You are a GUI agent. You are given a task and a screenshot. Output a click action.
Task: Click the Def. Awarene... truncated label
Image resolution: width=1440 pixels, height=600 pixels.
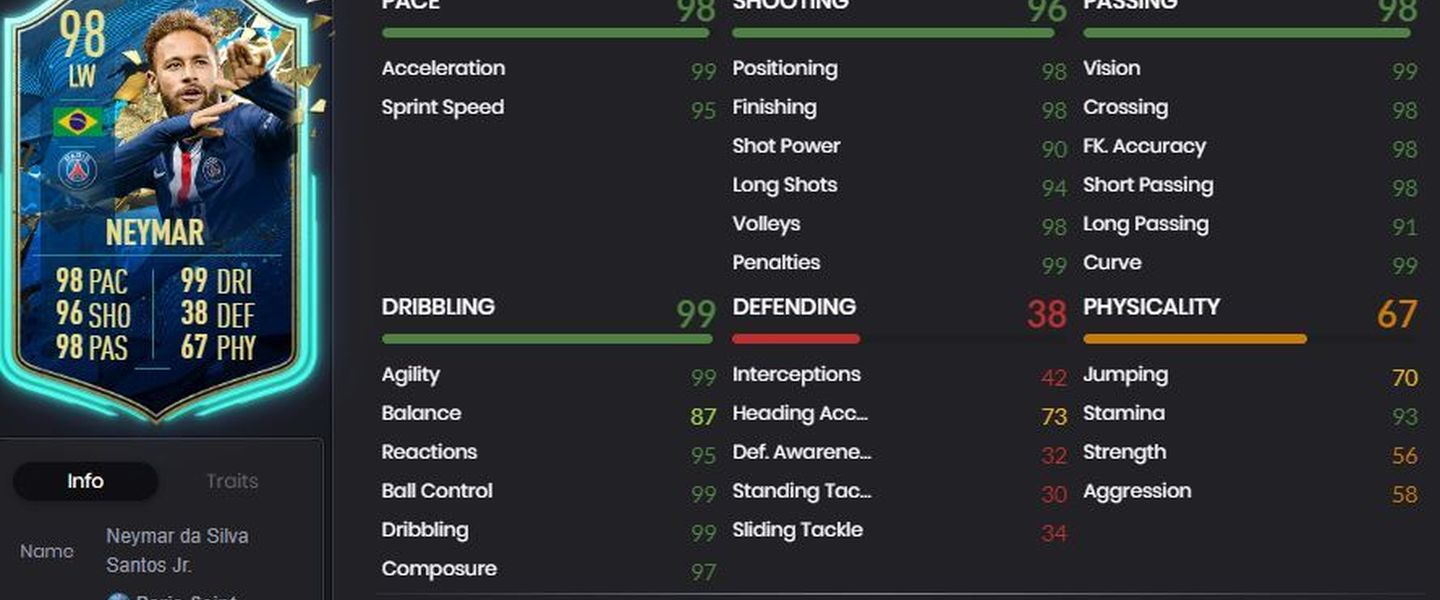[802, 452]
